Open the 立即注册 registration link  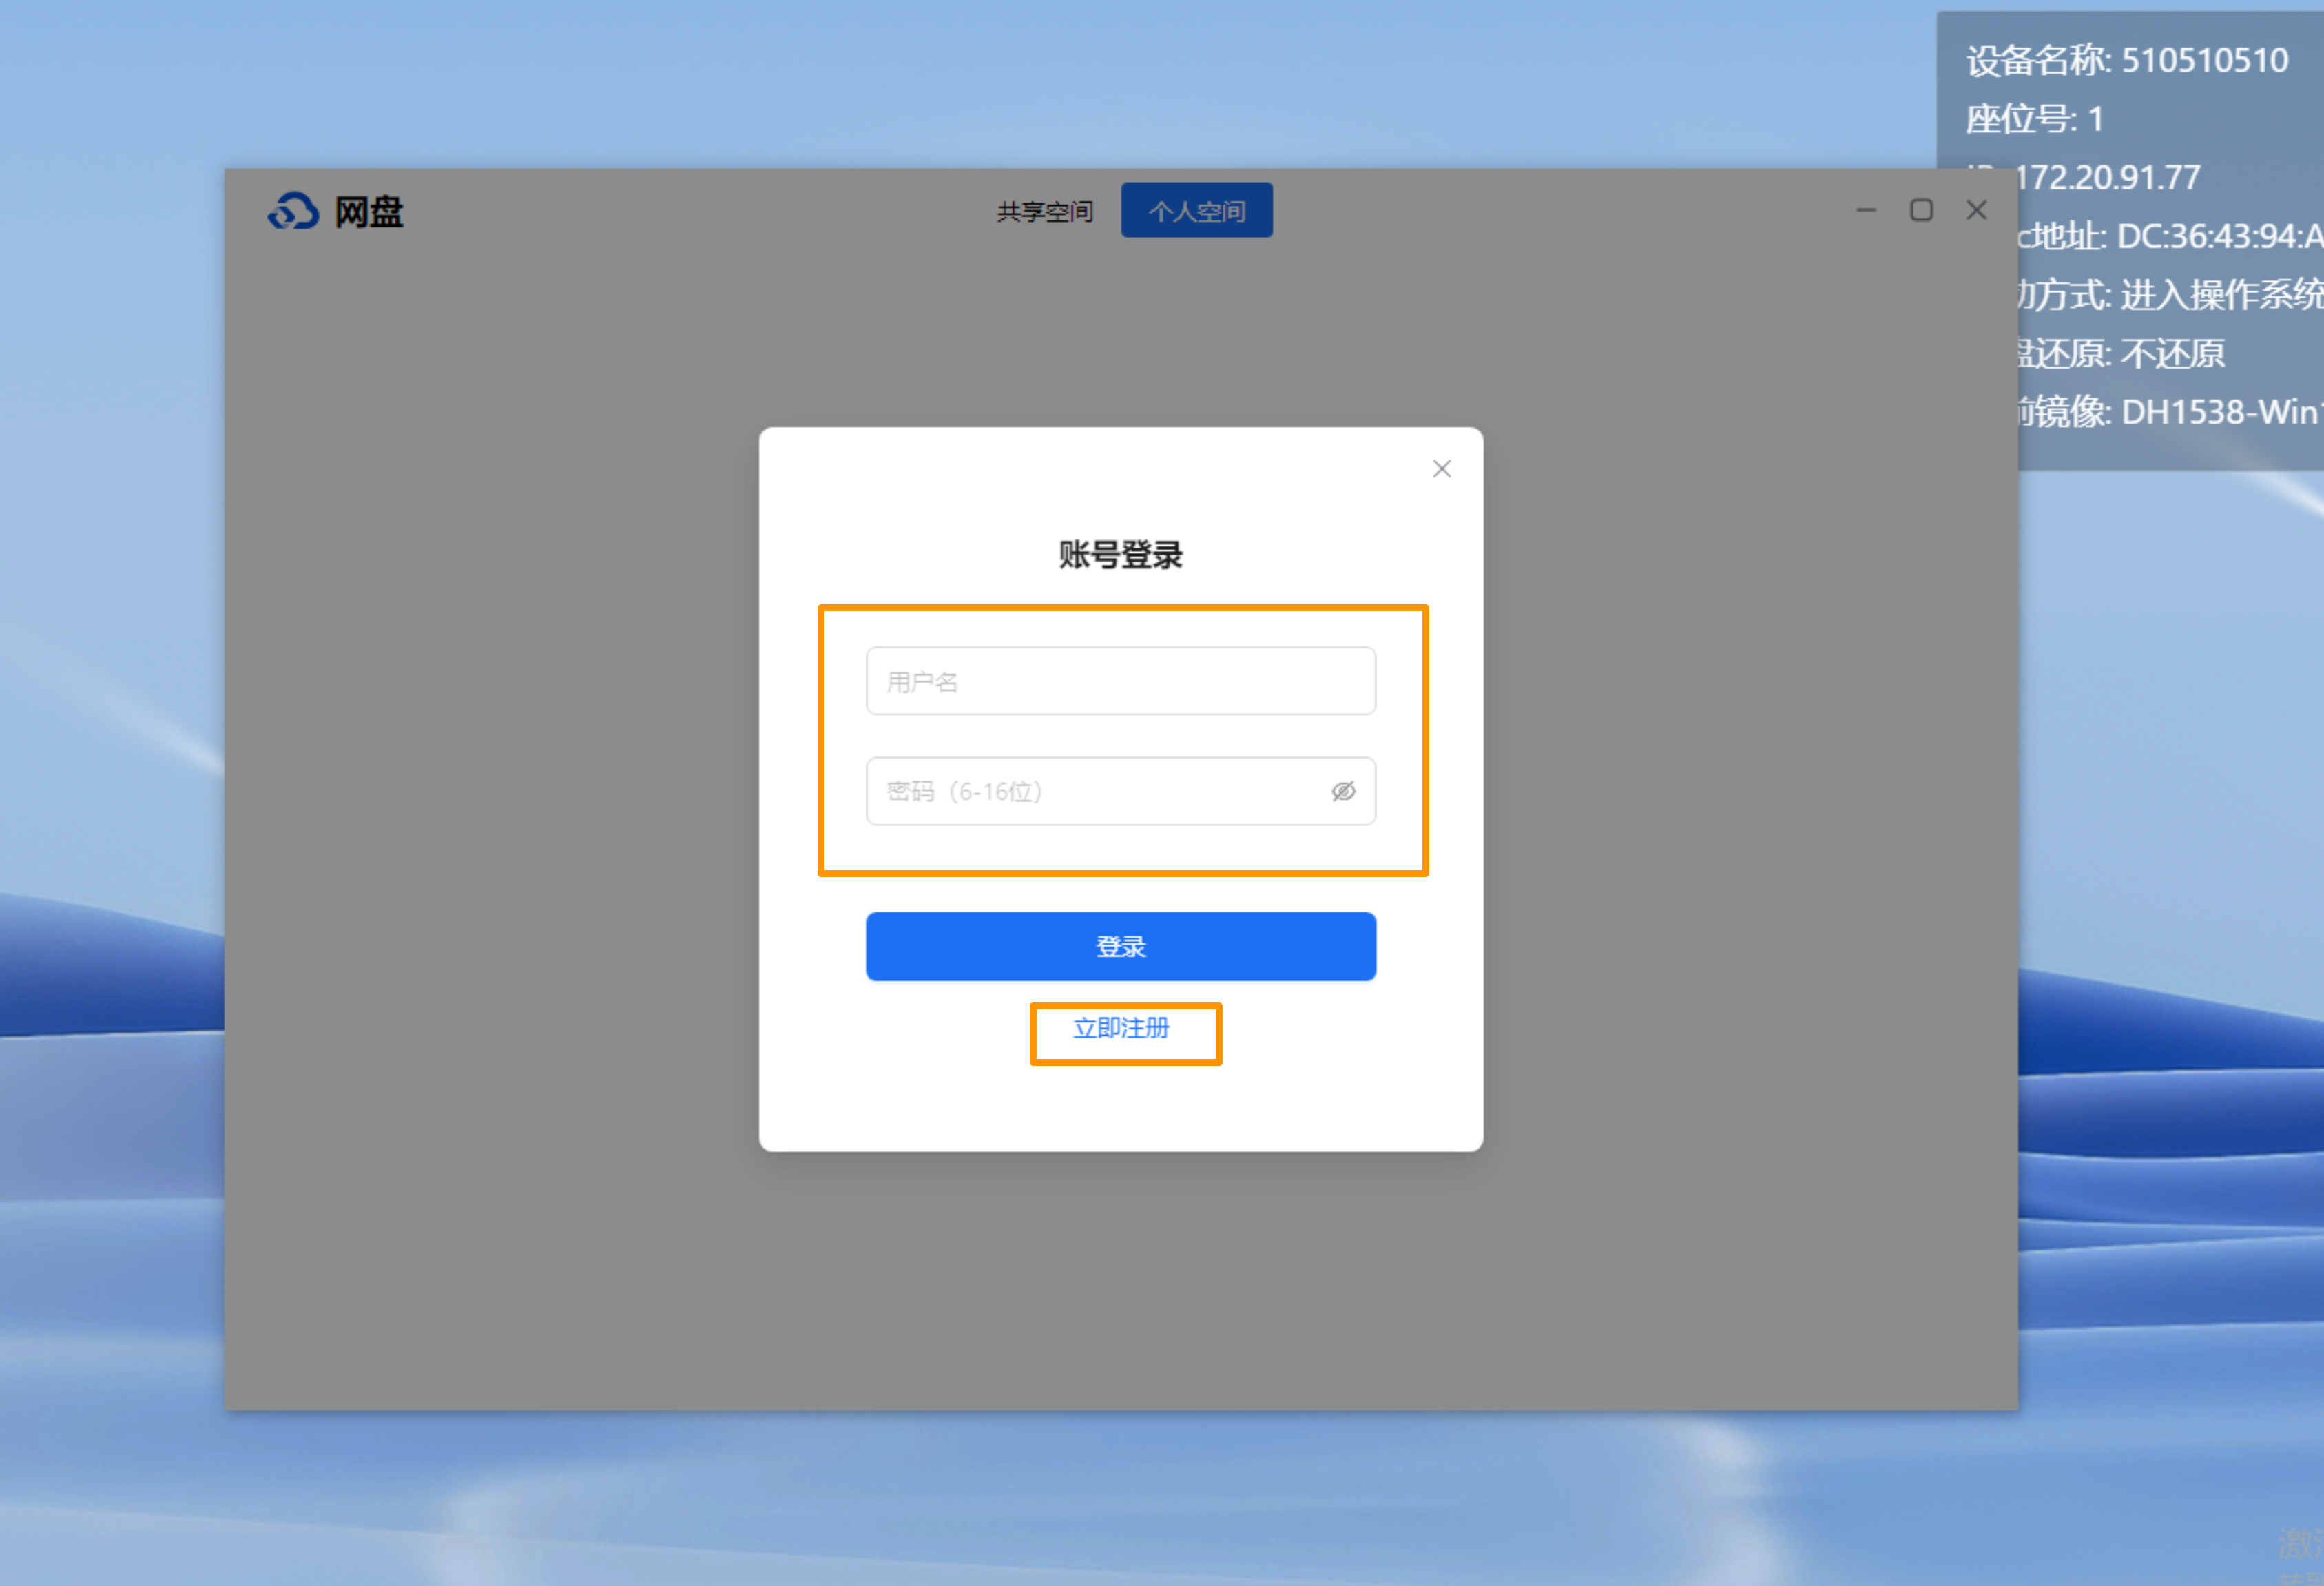pyautogui.click(x=1121, y=1028)
